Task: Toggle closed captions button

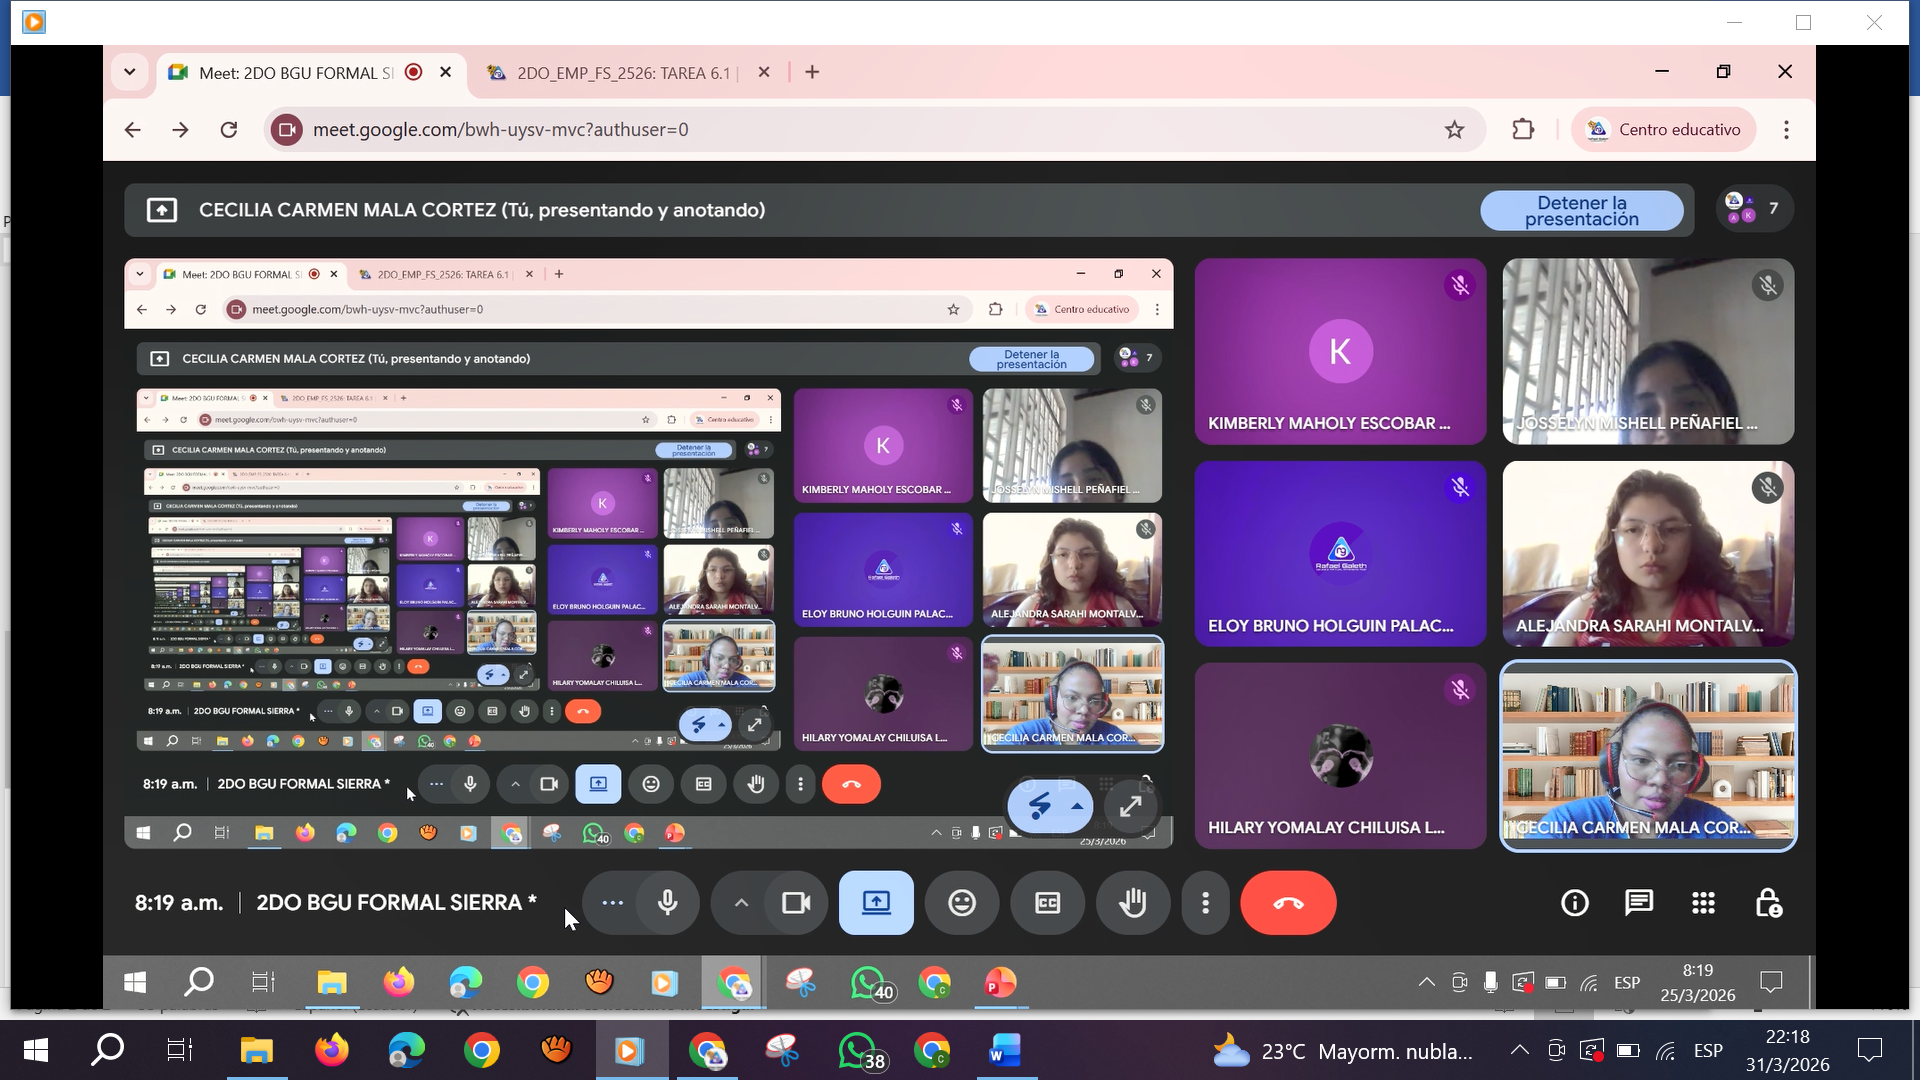Action: [1047, 903]
